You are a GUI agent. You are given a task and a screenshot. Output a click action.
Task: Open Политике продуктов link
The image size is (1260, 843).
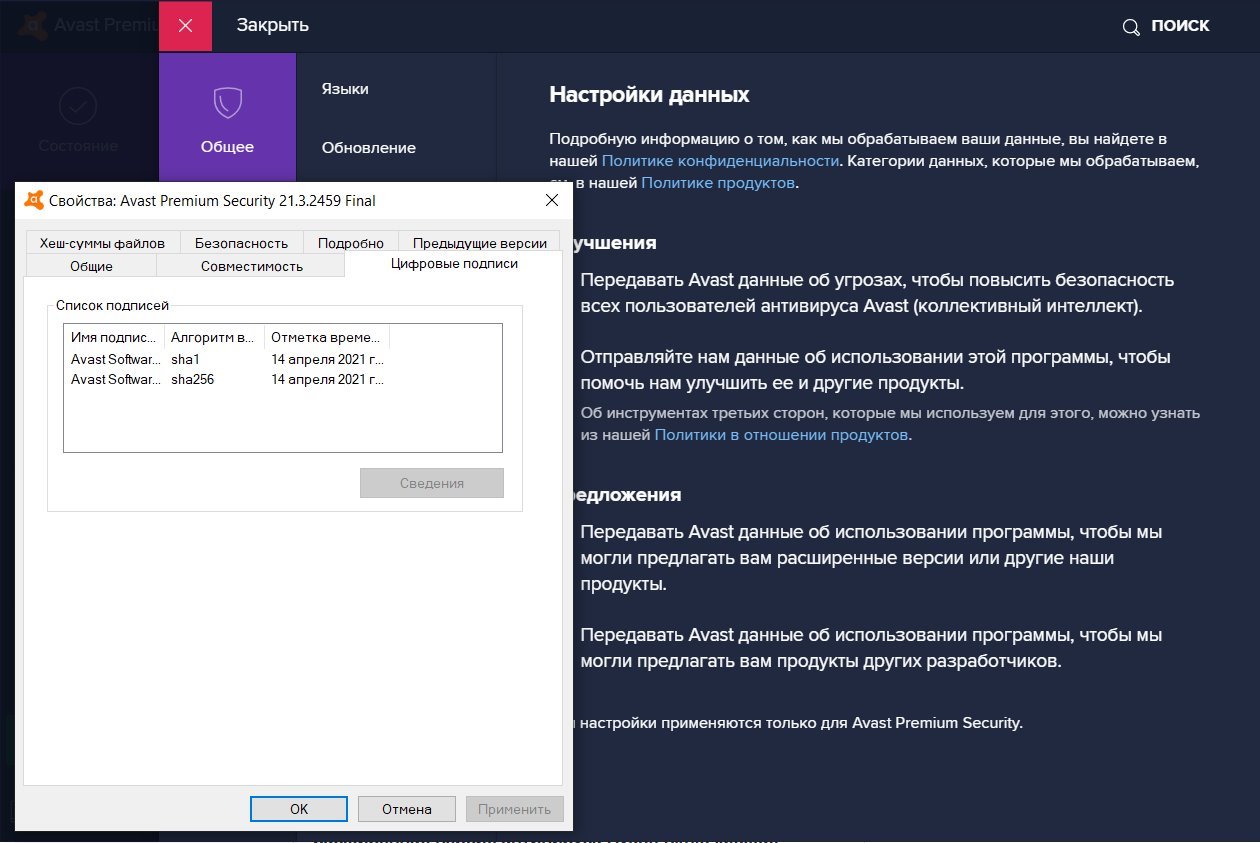[719, 183]
